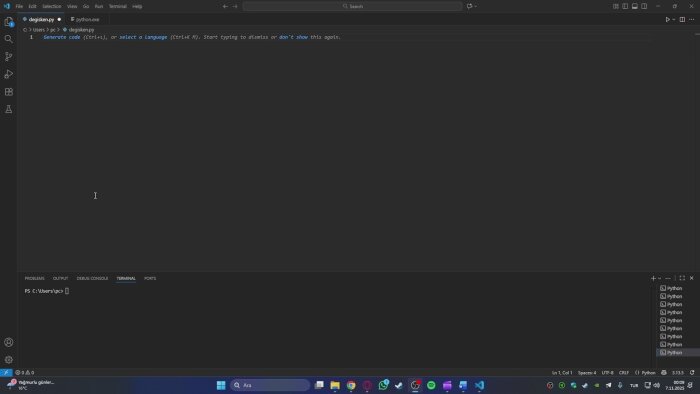Click the don't show link
The image size is (700, 394).
pos(293,37)
